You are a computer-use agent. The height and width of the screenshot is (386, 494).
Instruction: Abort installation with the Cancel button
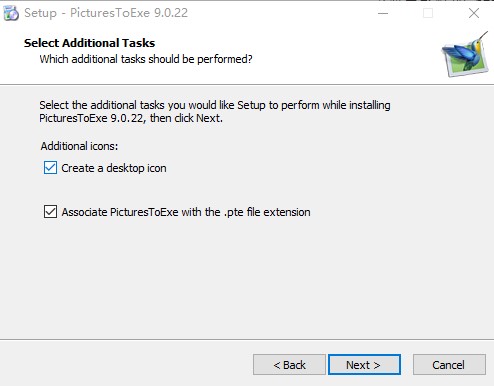click(x=449, y=365)
